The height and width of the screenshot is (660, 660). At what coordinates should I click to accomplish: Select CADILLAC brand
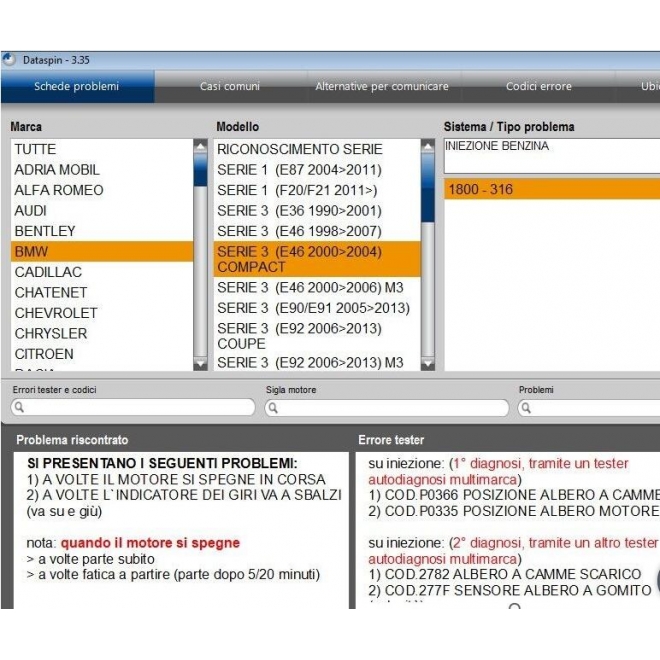click(x=102, y=272)
